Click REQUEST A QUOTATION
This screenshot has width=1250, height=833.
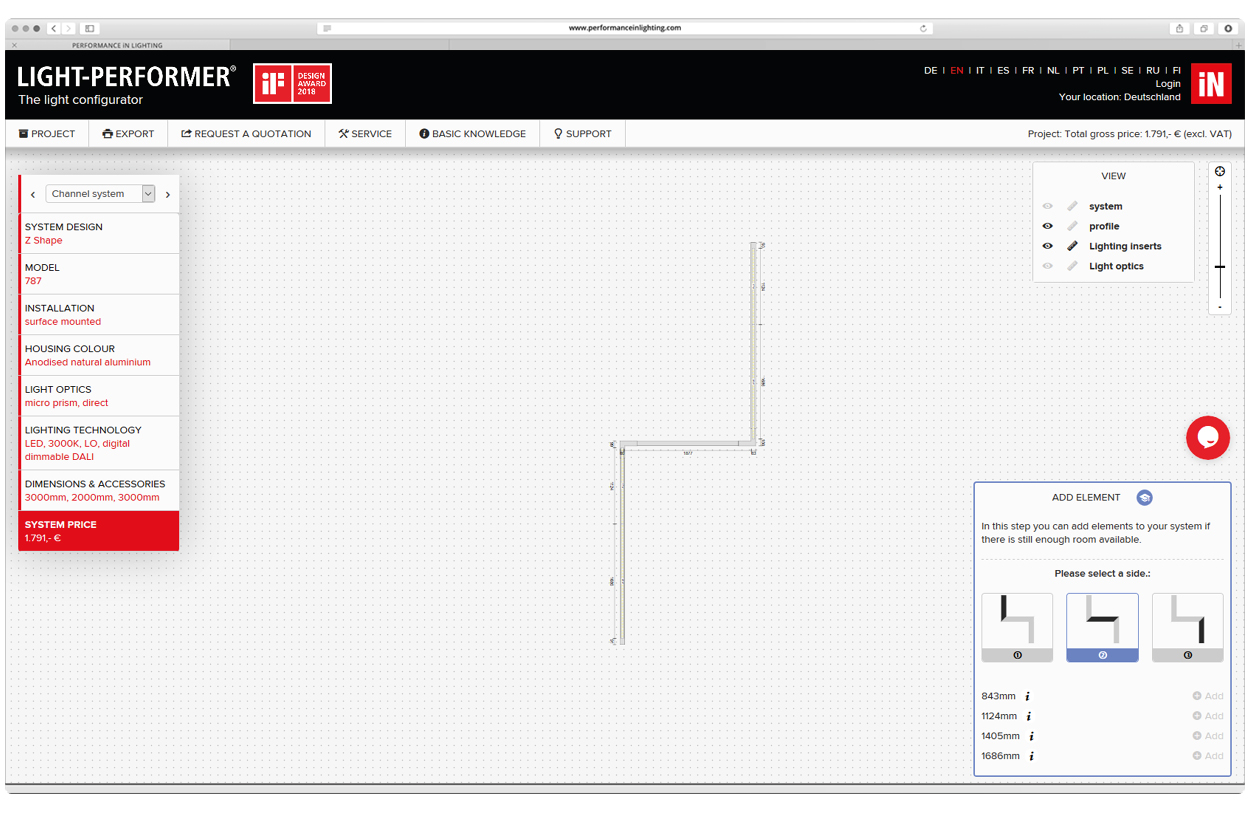246,134
